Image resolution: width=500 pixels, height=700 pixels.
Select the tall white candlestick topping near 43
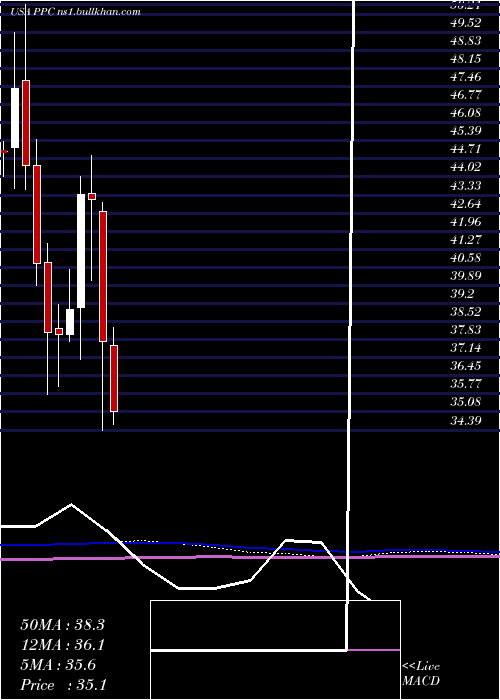[x=81, y=251]
